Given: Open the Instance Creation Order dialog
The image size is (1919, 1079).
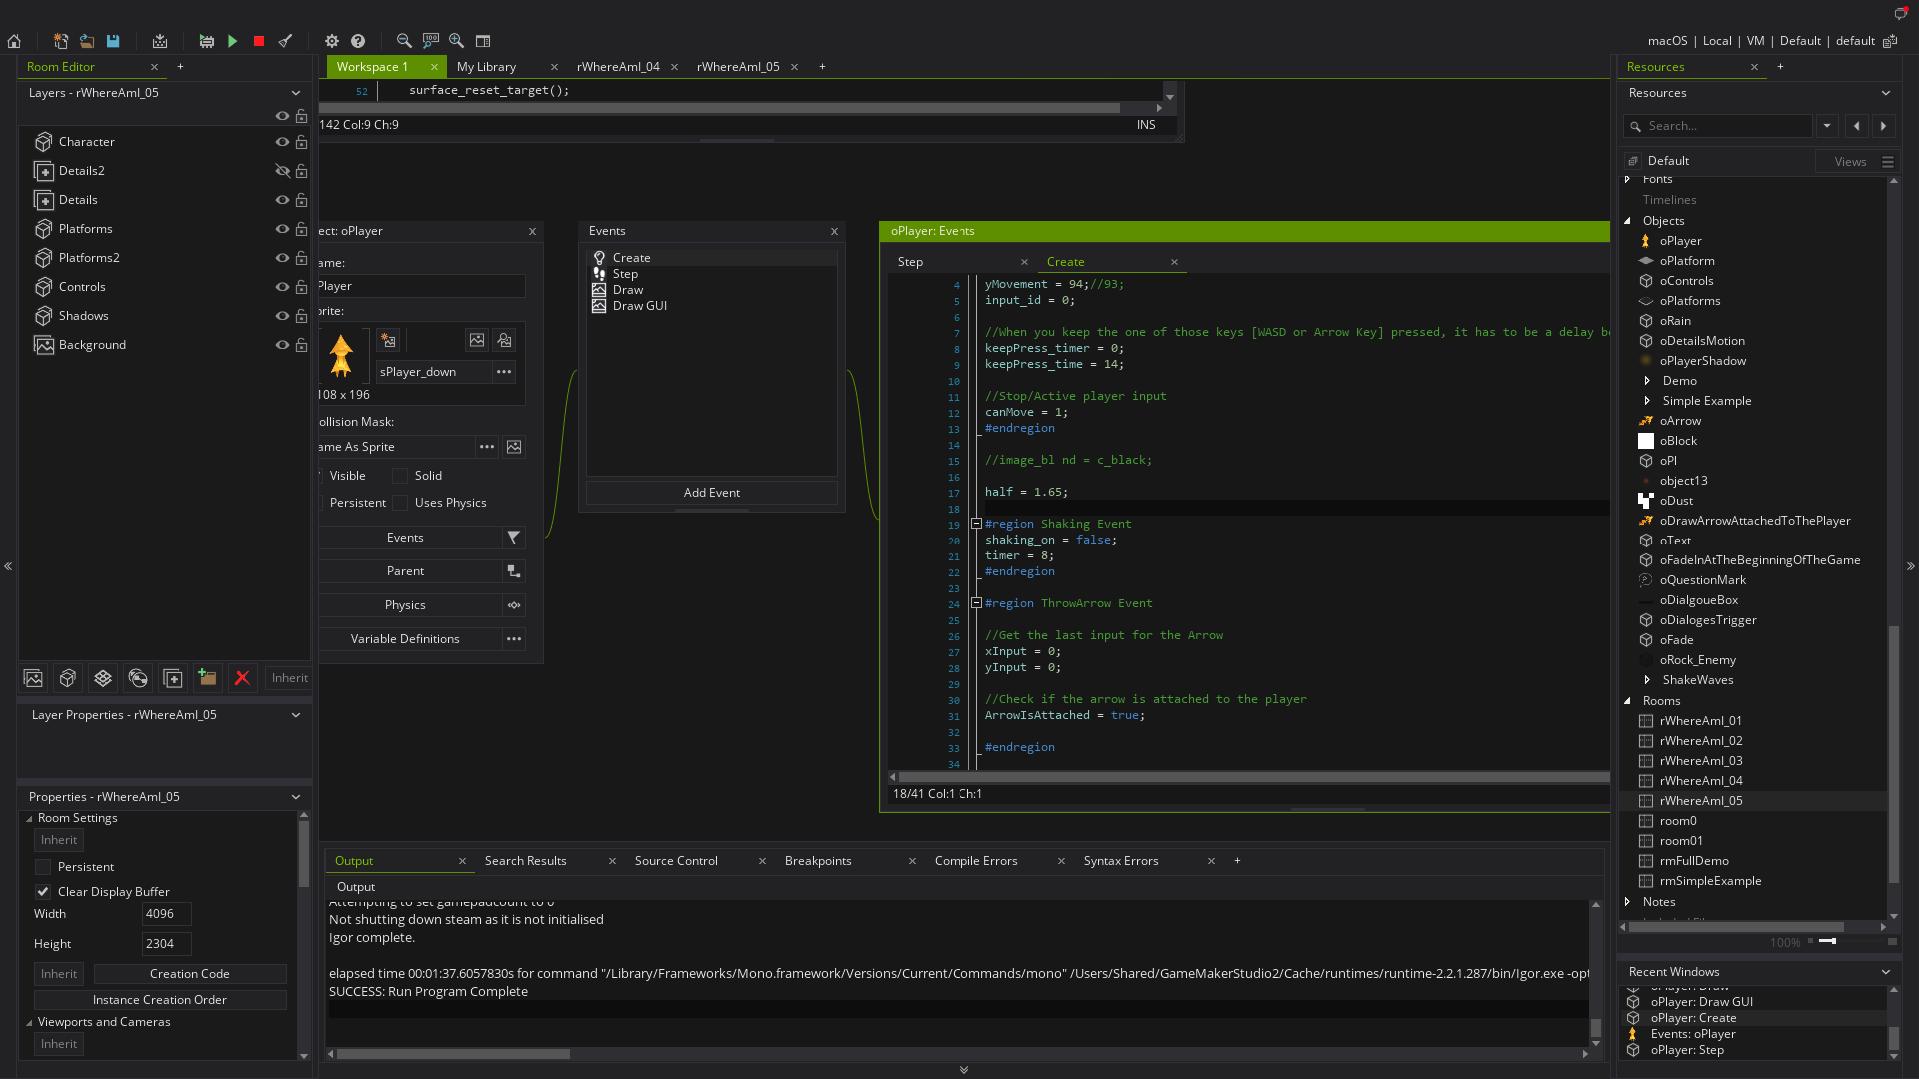Looking at the screenshot, I should [x=160, y=999].
